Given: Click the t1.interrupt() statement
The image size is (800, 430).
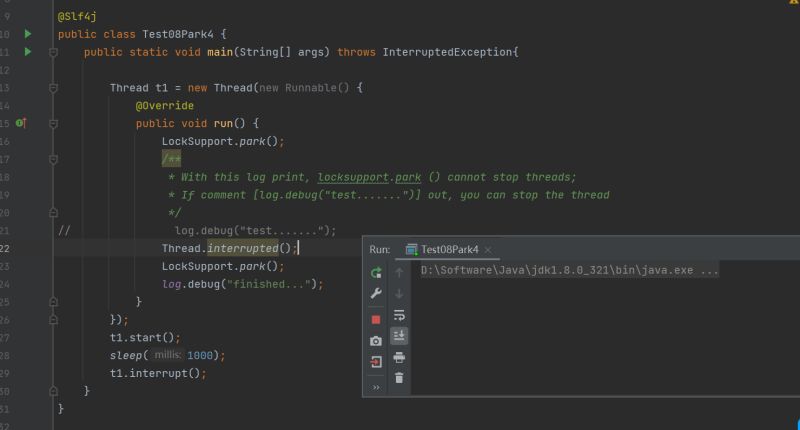Looking at the screenshot, I should (x=158, y=373).
